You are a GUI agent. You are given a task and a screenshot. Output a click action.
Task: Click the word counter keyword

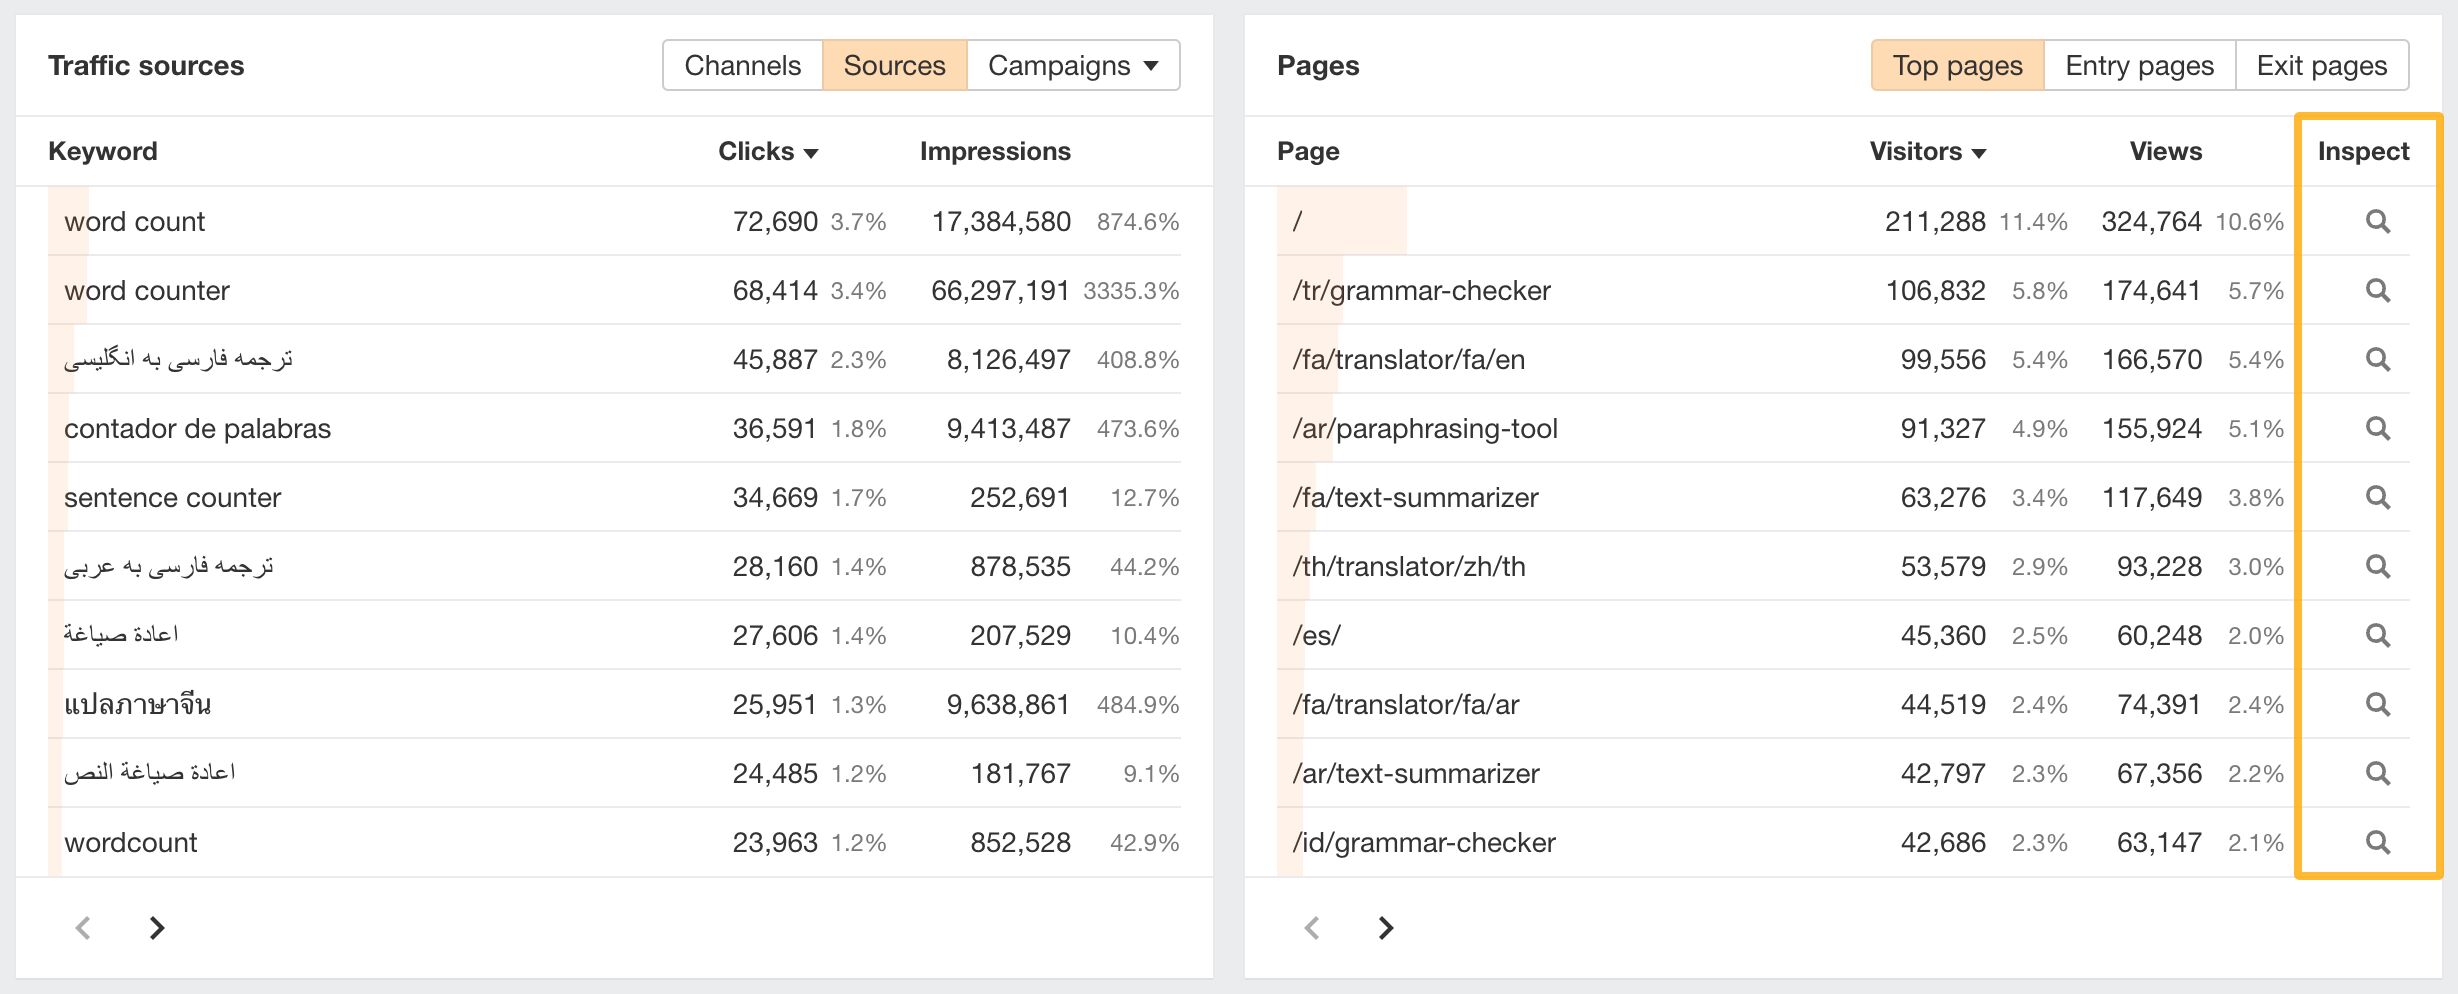(x=147, y=290)
